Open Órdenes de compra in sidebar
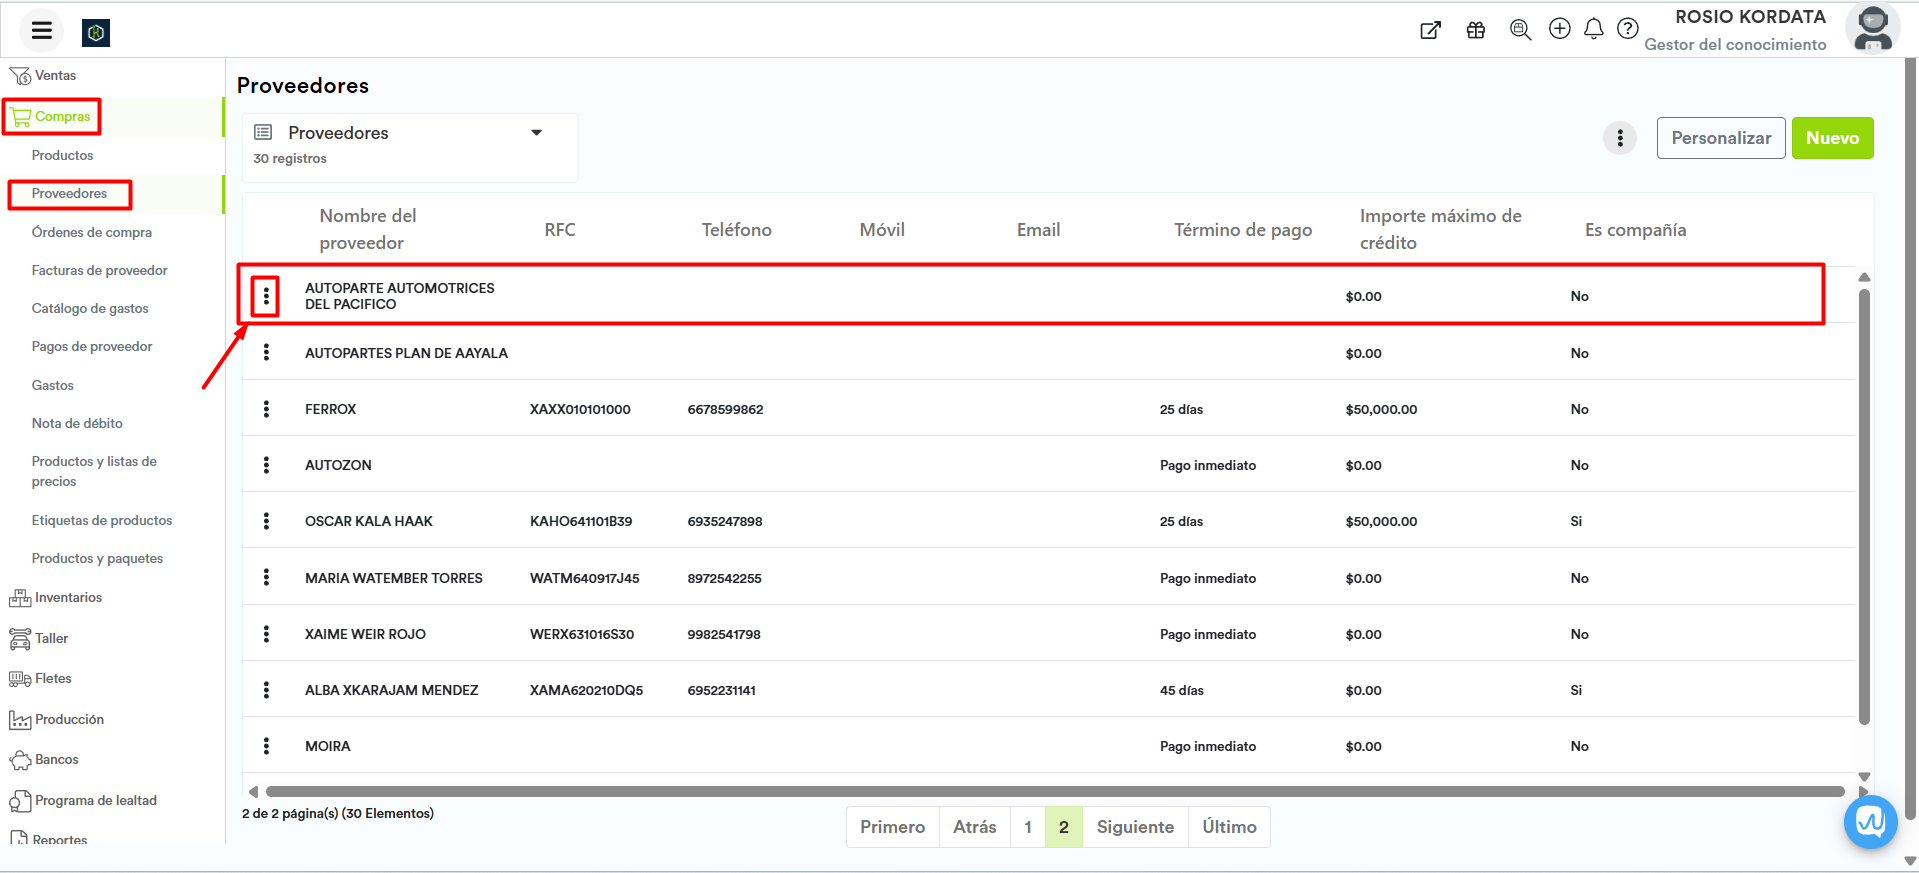This screenshot has width=1919, height=873. (x=92, y=232)
